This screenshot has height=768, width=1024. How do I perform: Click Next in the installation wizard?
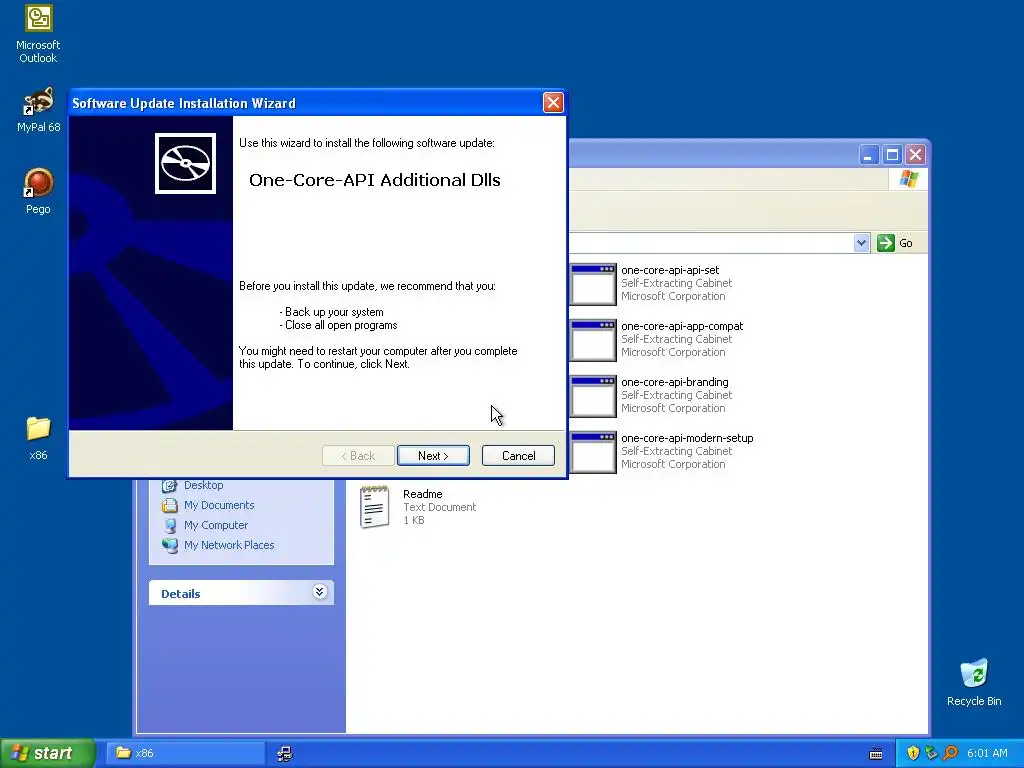(x=433, y=456)
